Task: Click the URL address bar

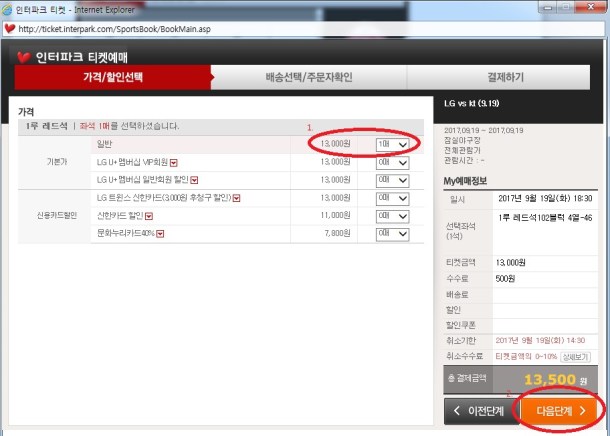Action: (x=303, y=29)
